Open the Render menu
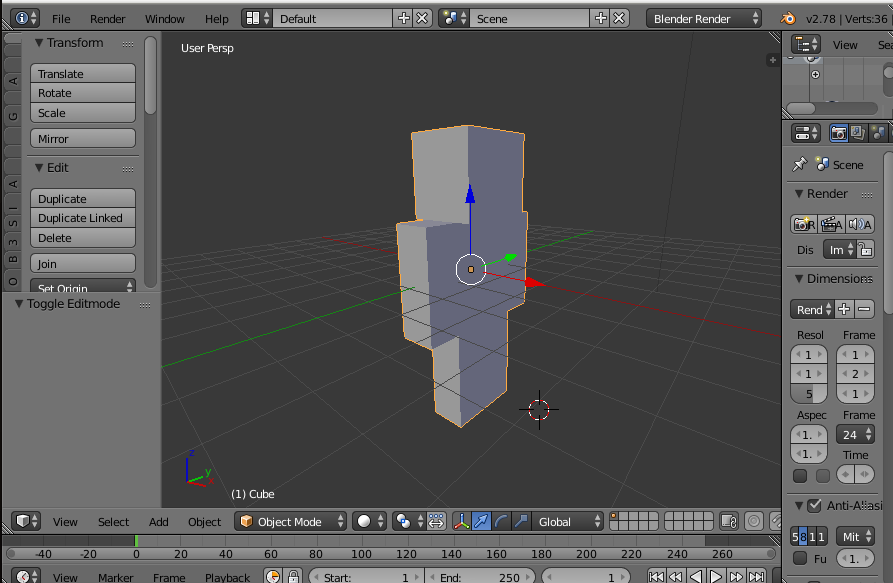Viewport: 893px width, 583px height. tap(108, 18)
